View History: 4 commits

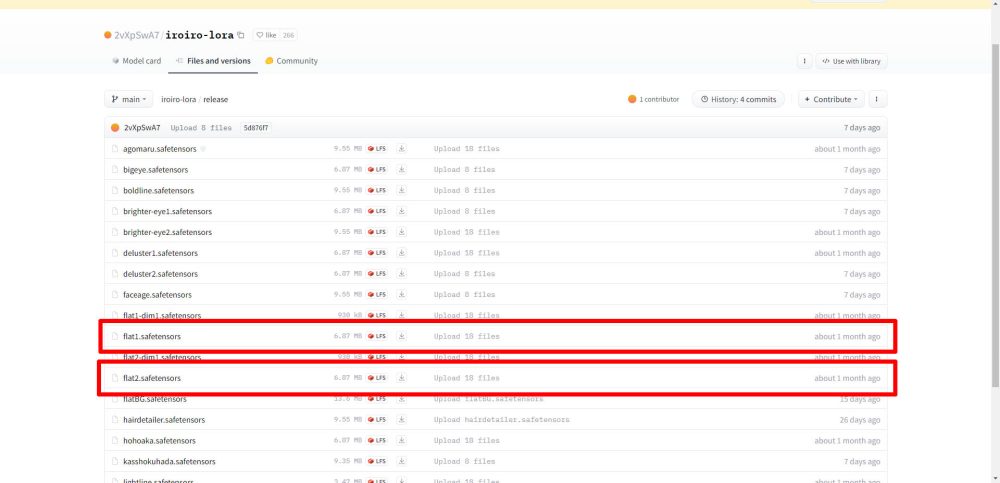pos(739,100)
